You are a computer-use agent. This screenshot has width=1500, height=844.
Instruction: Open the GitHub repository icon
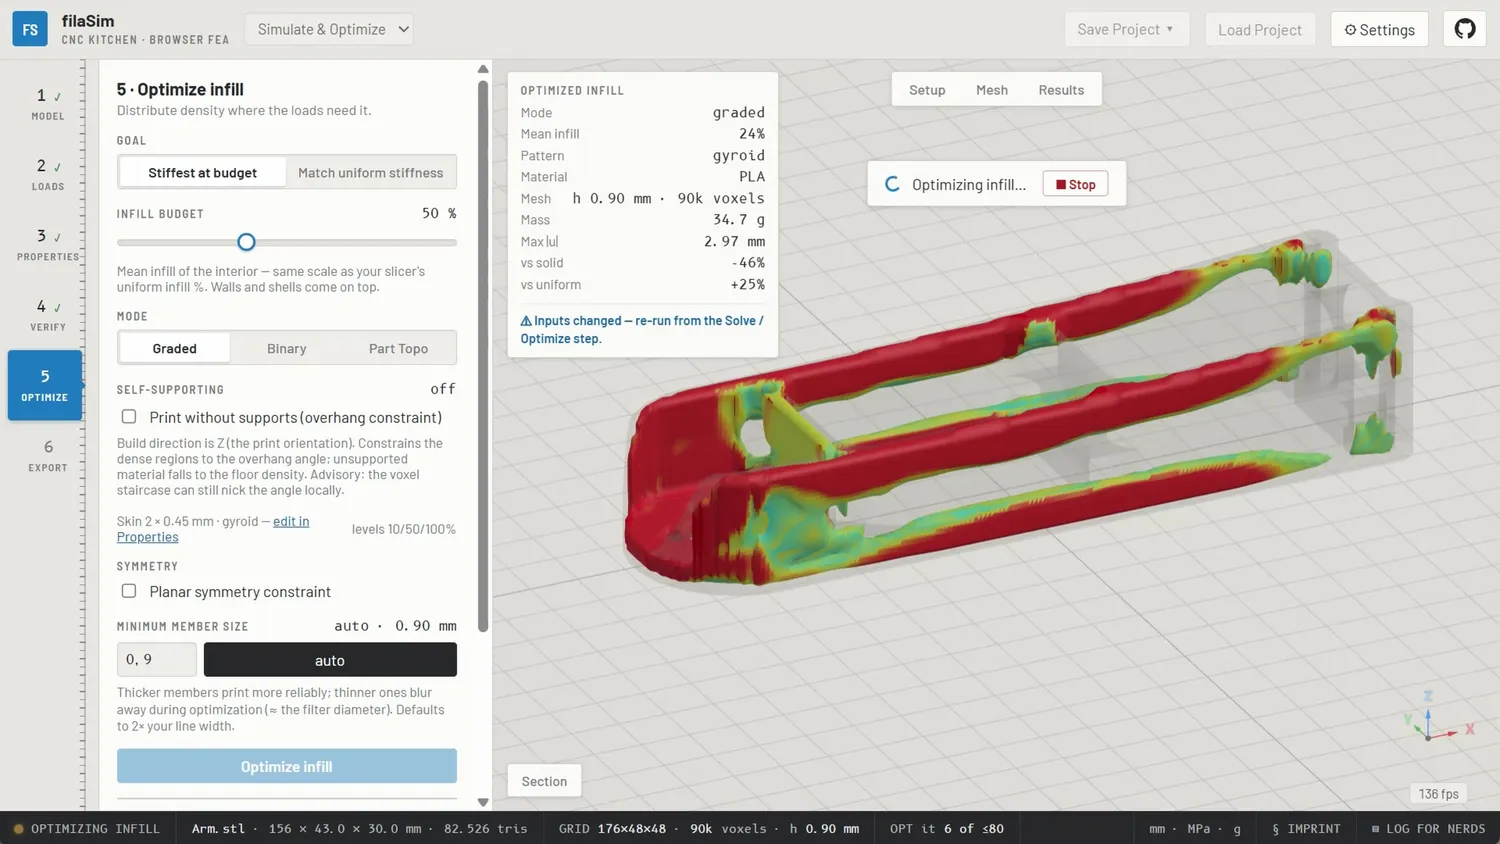[1465, 29]
